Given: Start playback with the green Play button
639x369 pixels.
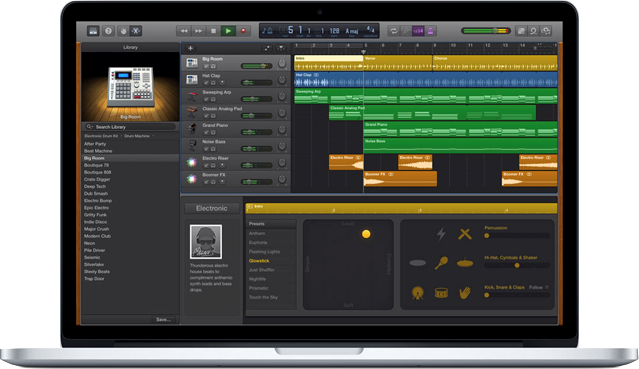Looking at the screenshot, I should point(228,31).
